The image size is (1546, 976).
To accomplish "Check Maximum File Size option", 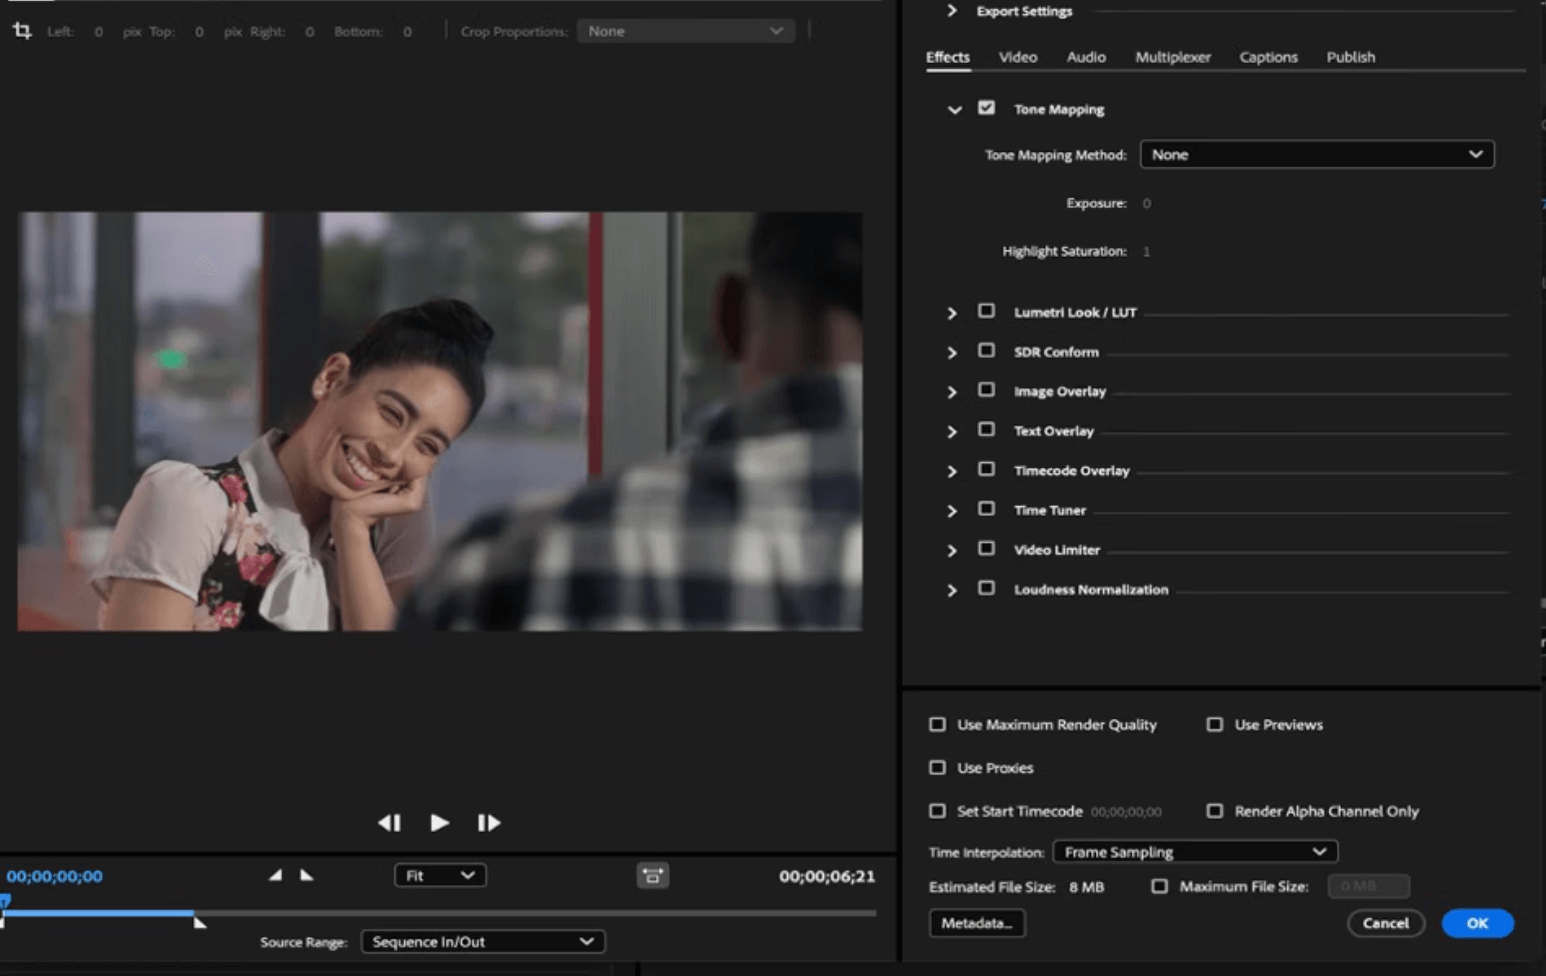I will tap(1159, 886).
